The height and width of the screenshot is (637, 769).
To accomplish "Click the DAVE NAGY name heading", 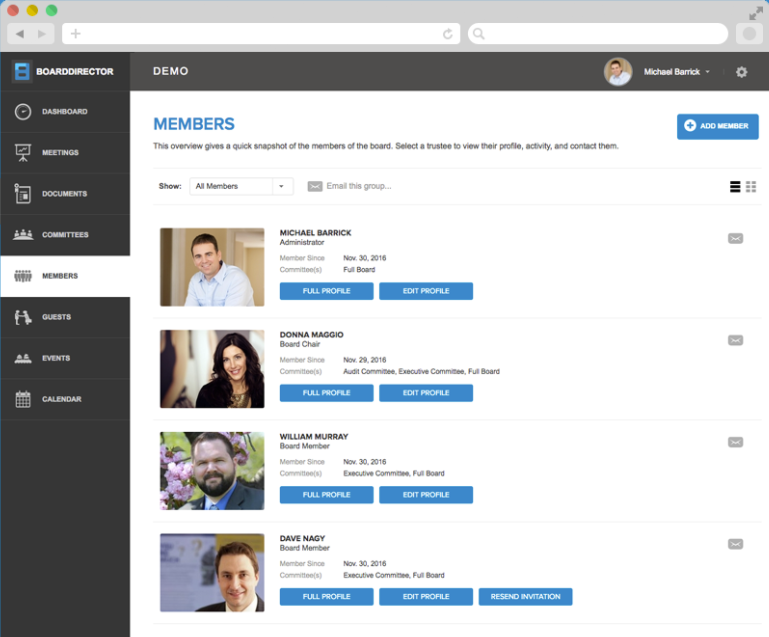I will [302, 538].
